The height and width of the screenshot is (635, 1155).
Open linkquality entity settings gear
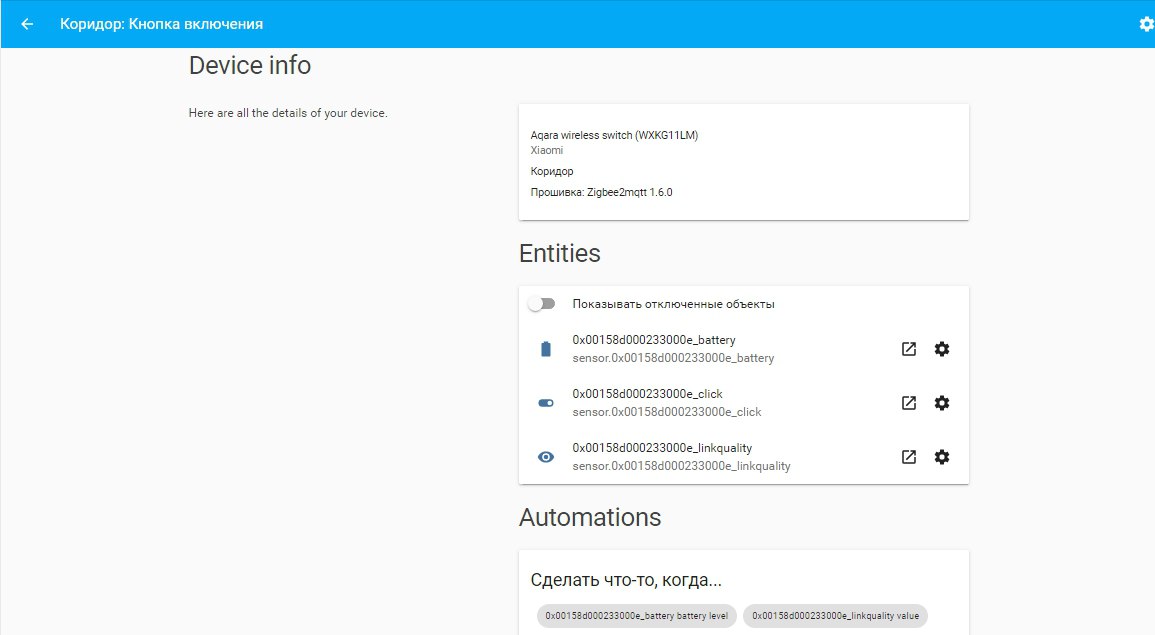(x=941, y=457)
